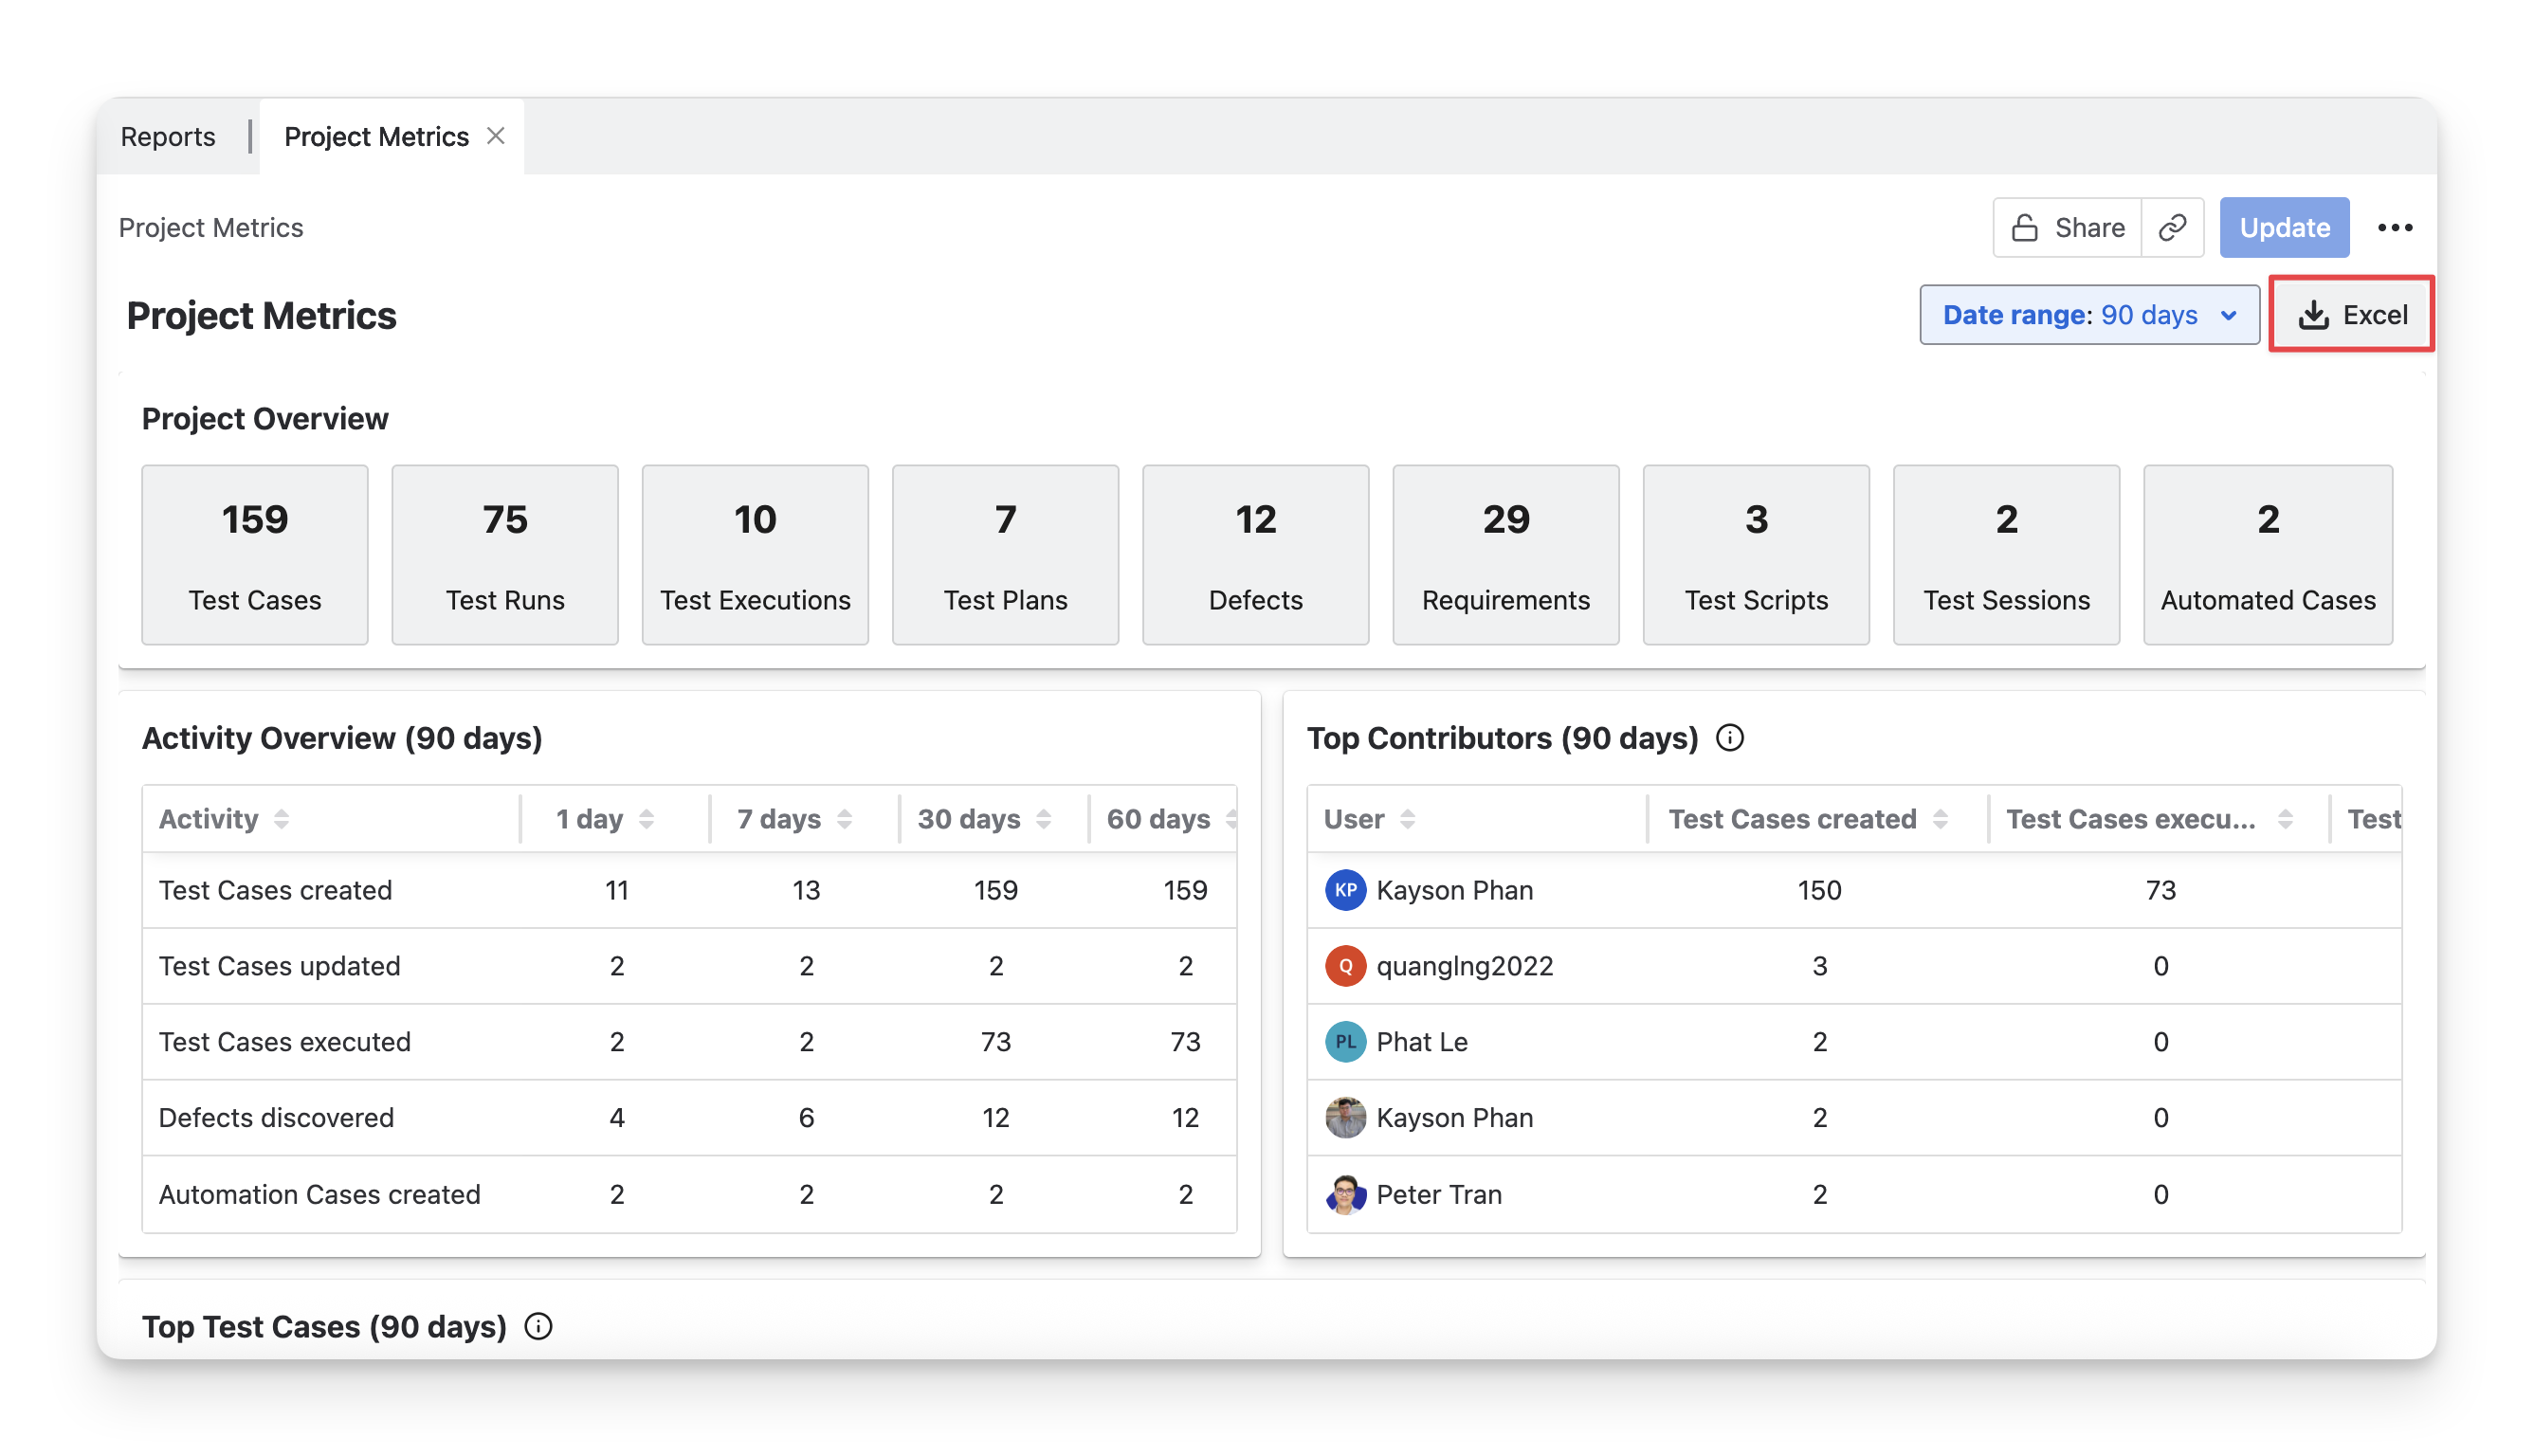Screen dimensions: 2534x1456
Task: Select the Project Metrics tab
Action: tap(376, 136)
